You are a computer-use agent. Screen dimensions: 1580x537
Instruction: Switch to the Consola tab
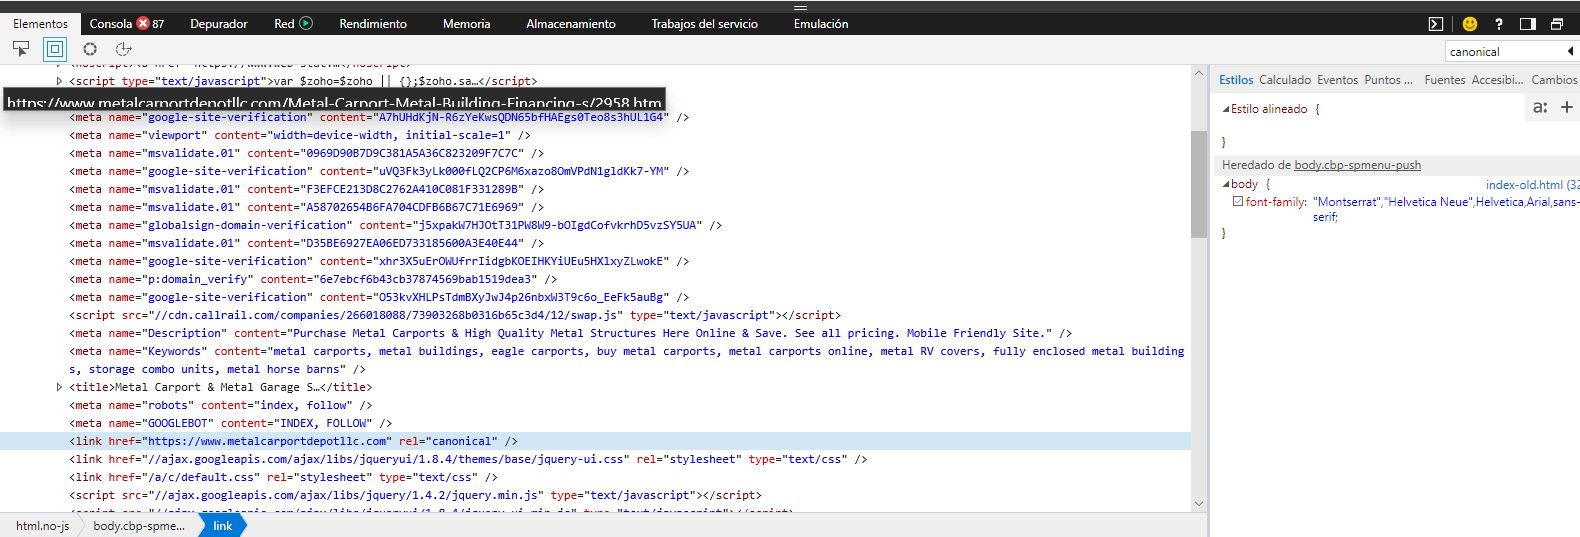[x=111, y=23]
